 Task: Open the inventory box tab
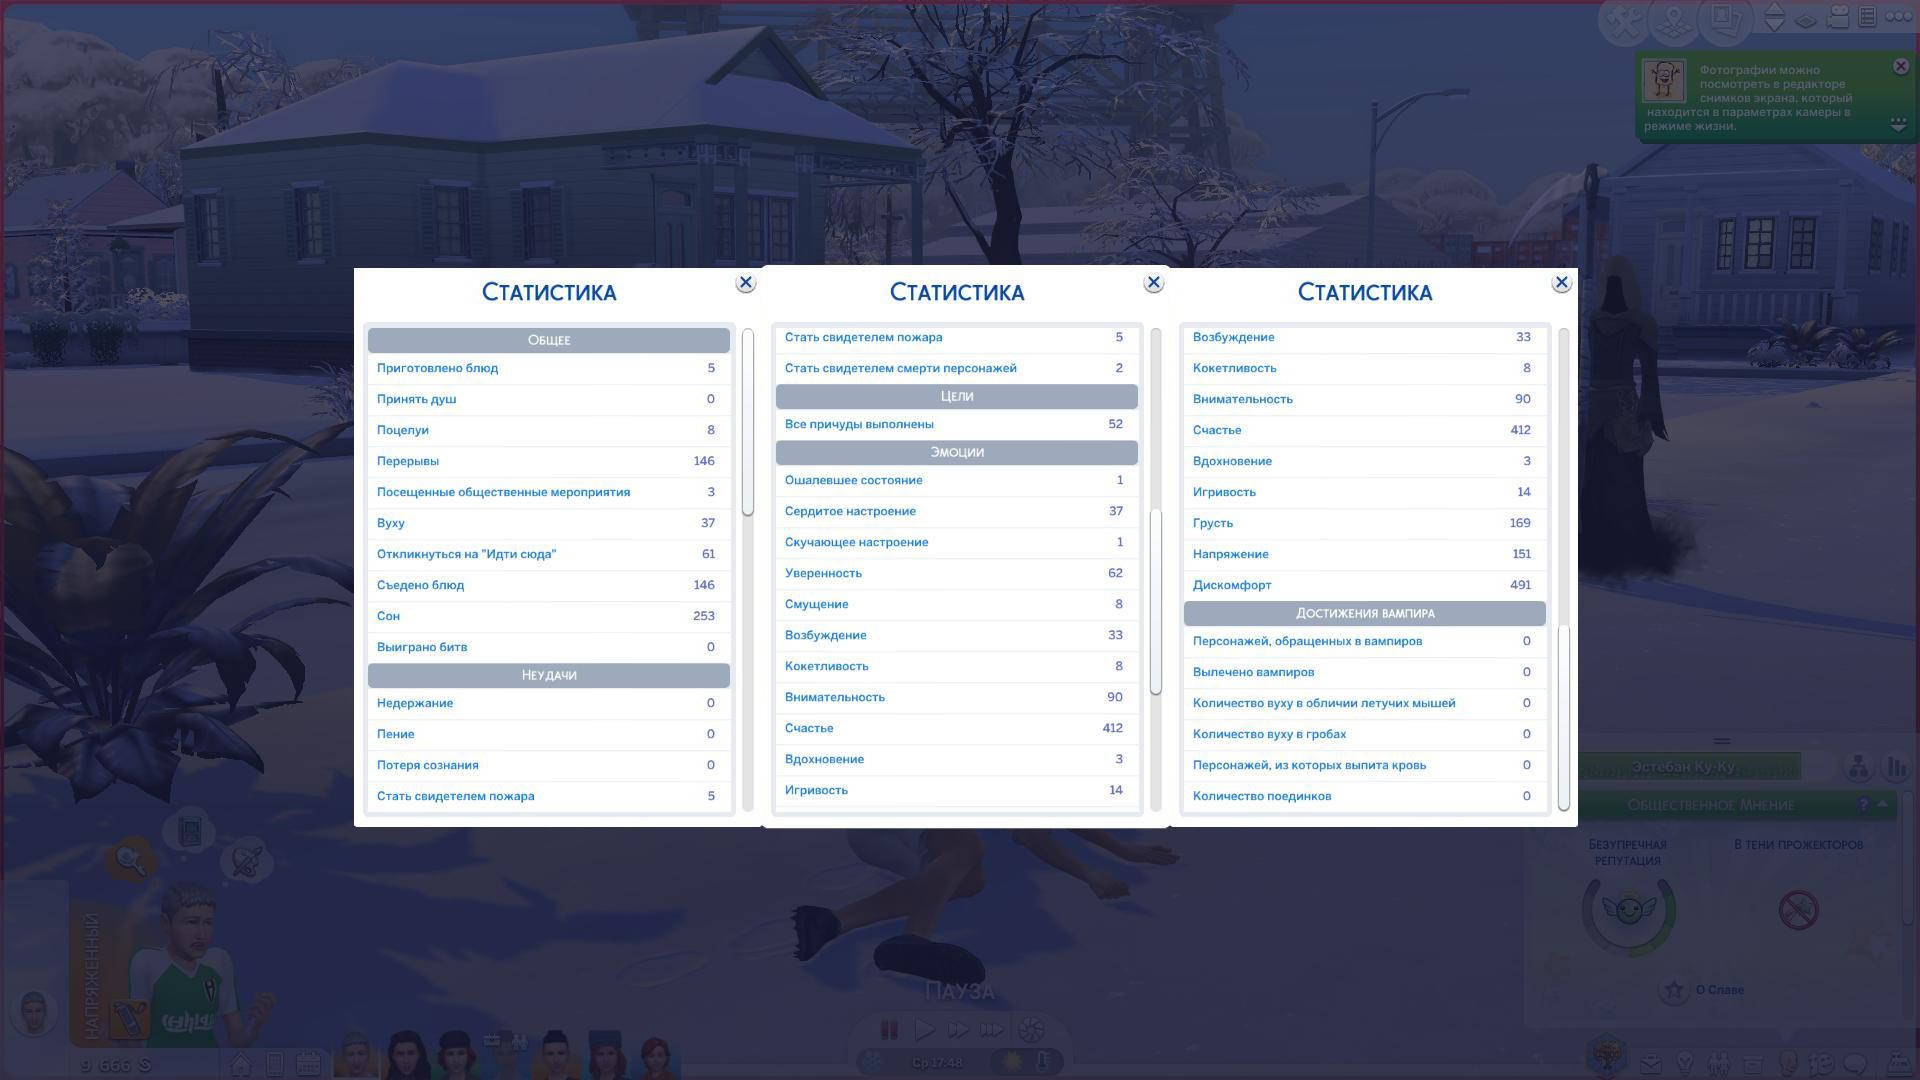1752,1065
